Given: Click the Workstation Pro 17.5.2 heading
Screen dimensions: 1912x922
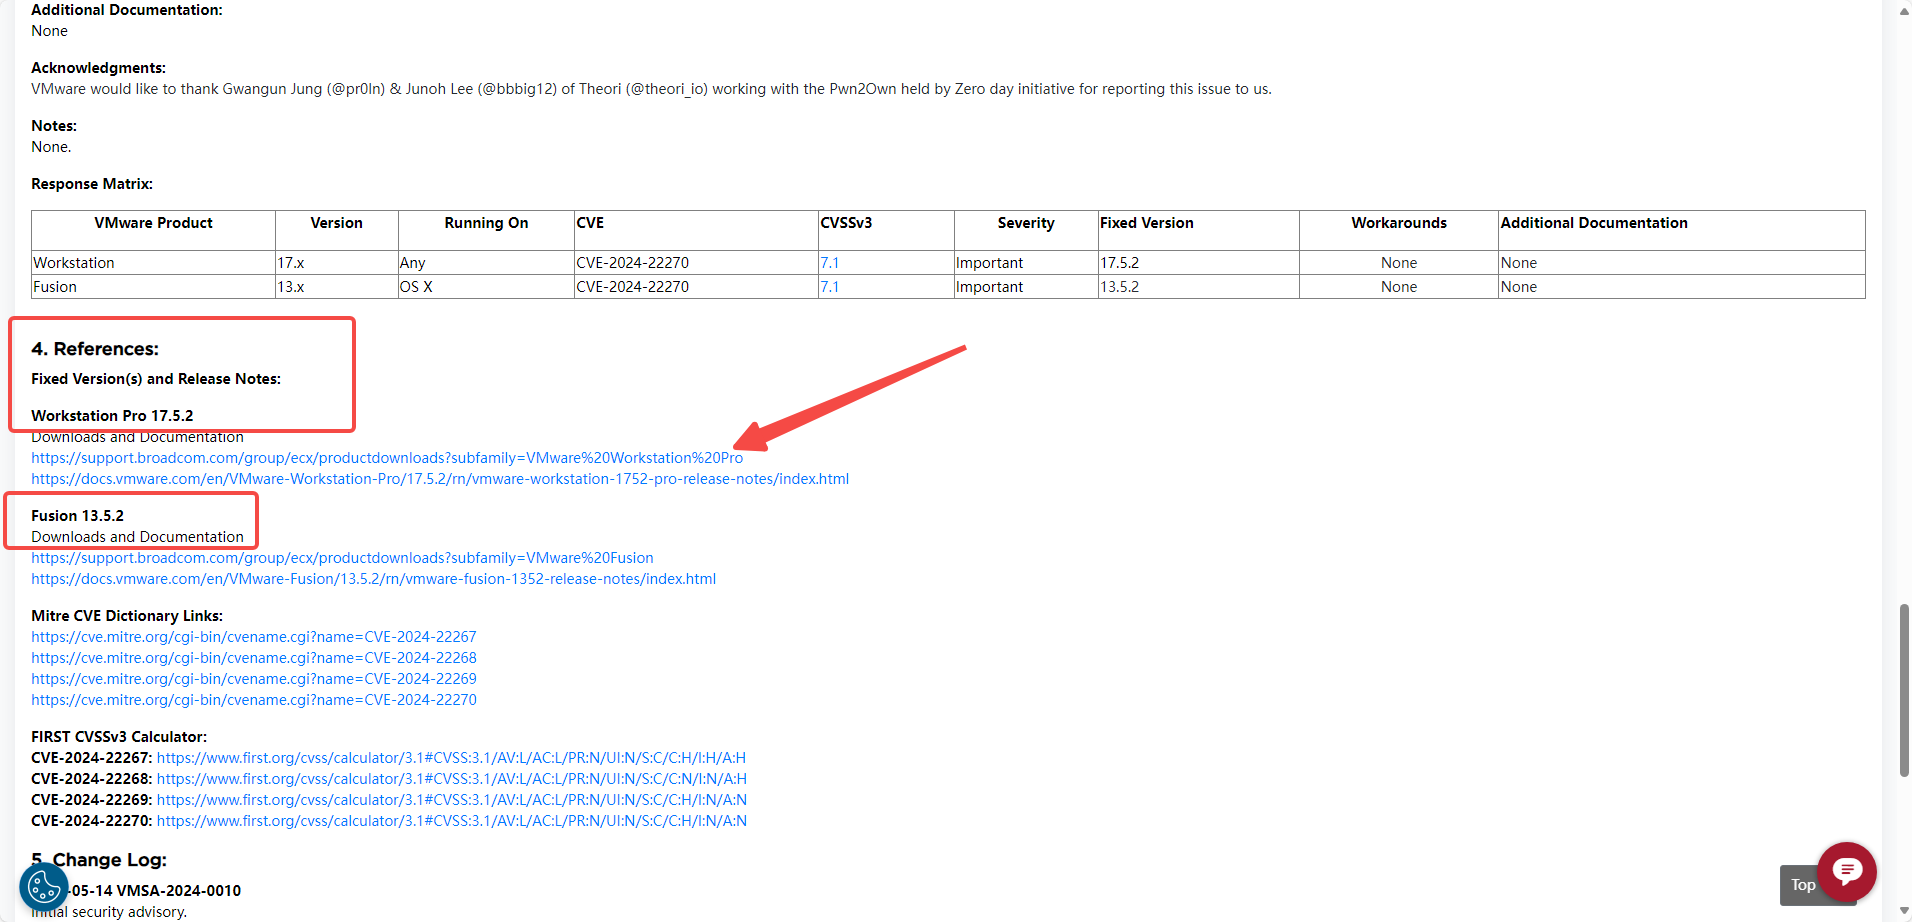Looking at the screenshot, I should pos(112,416).
